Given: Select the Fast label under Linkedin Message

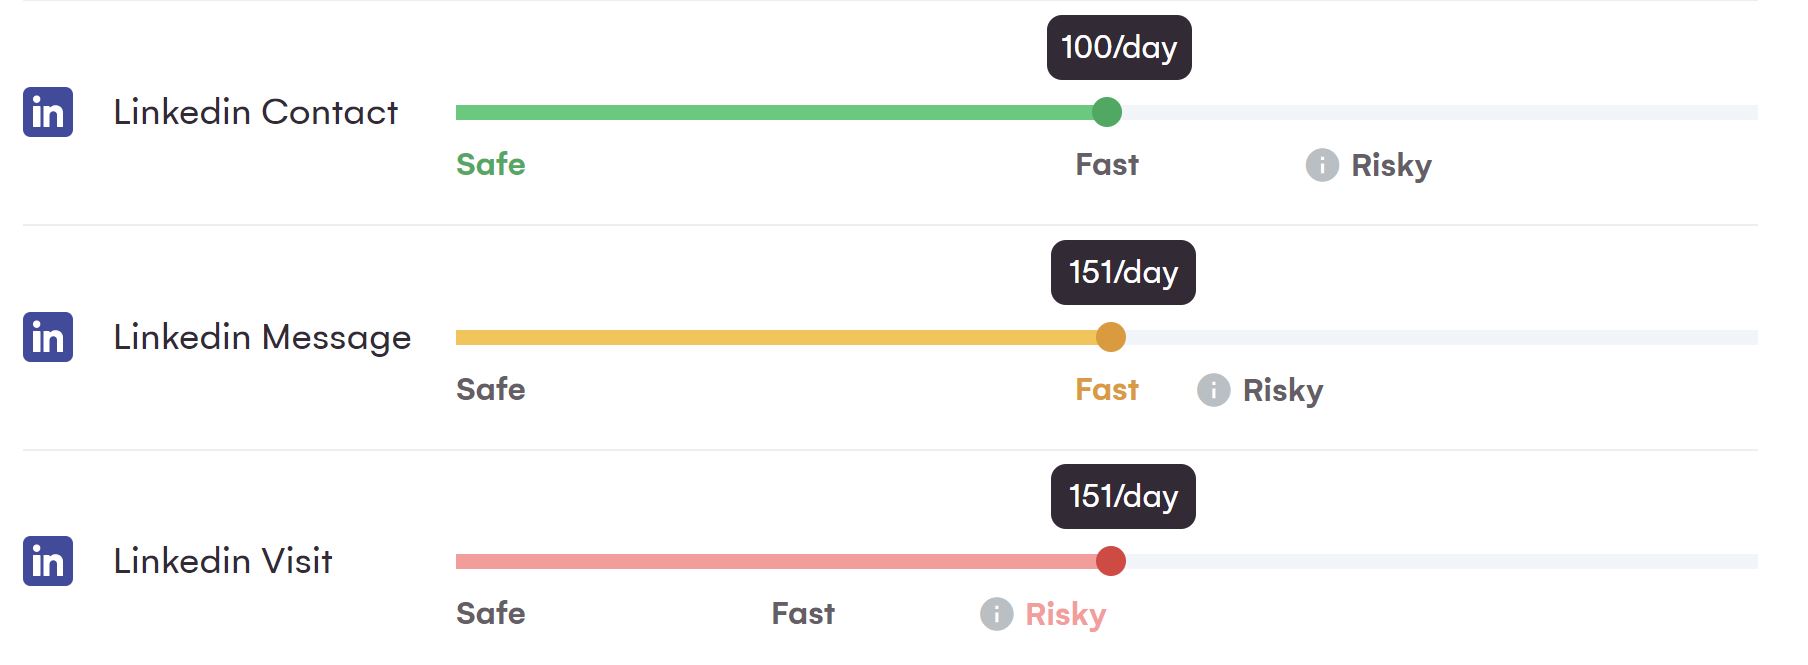Looking at the screenshot, I should (1106, 389).
